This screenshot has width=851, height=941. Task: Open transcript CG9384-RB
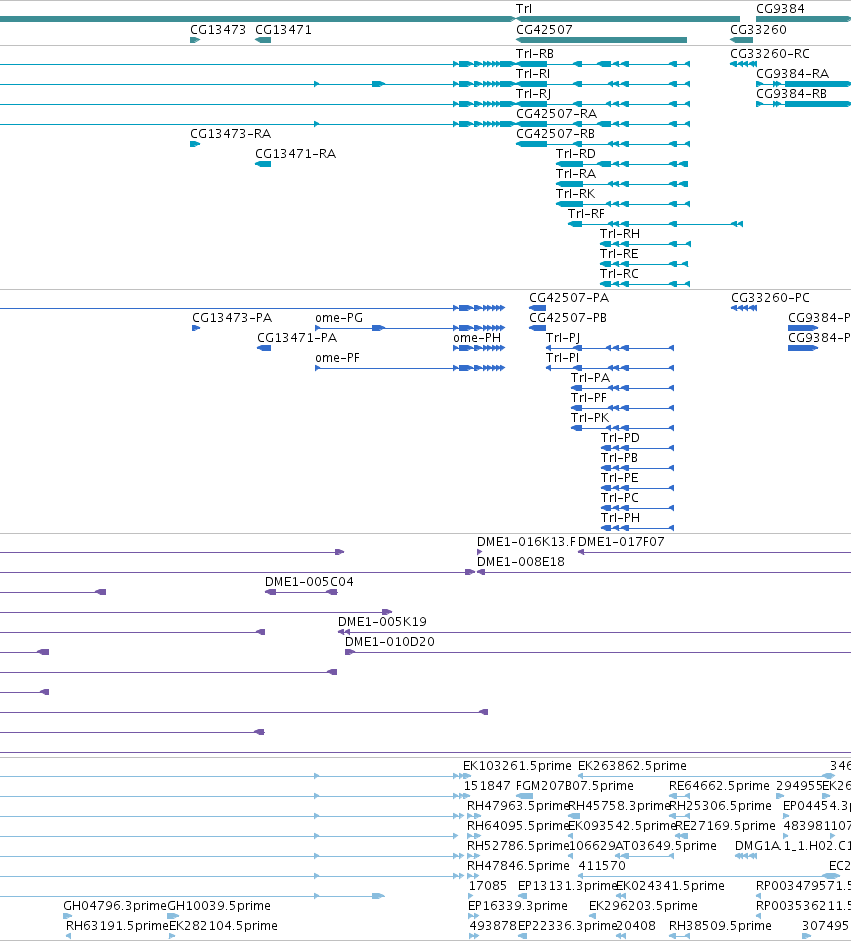click(x=791, y=94)
